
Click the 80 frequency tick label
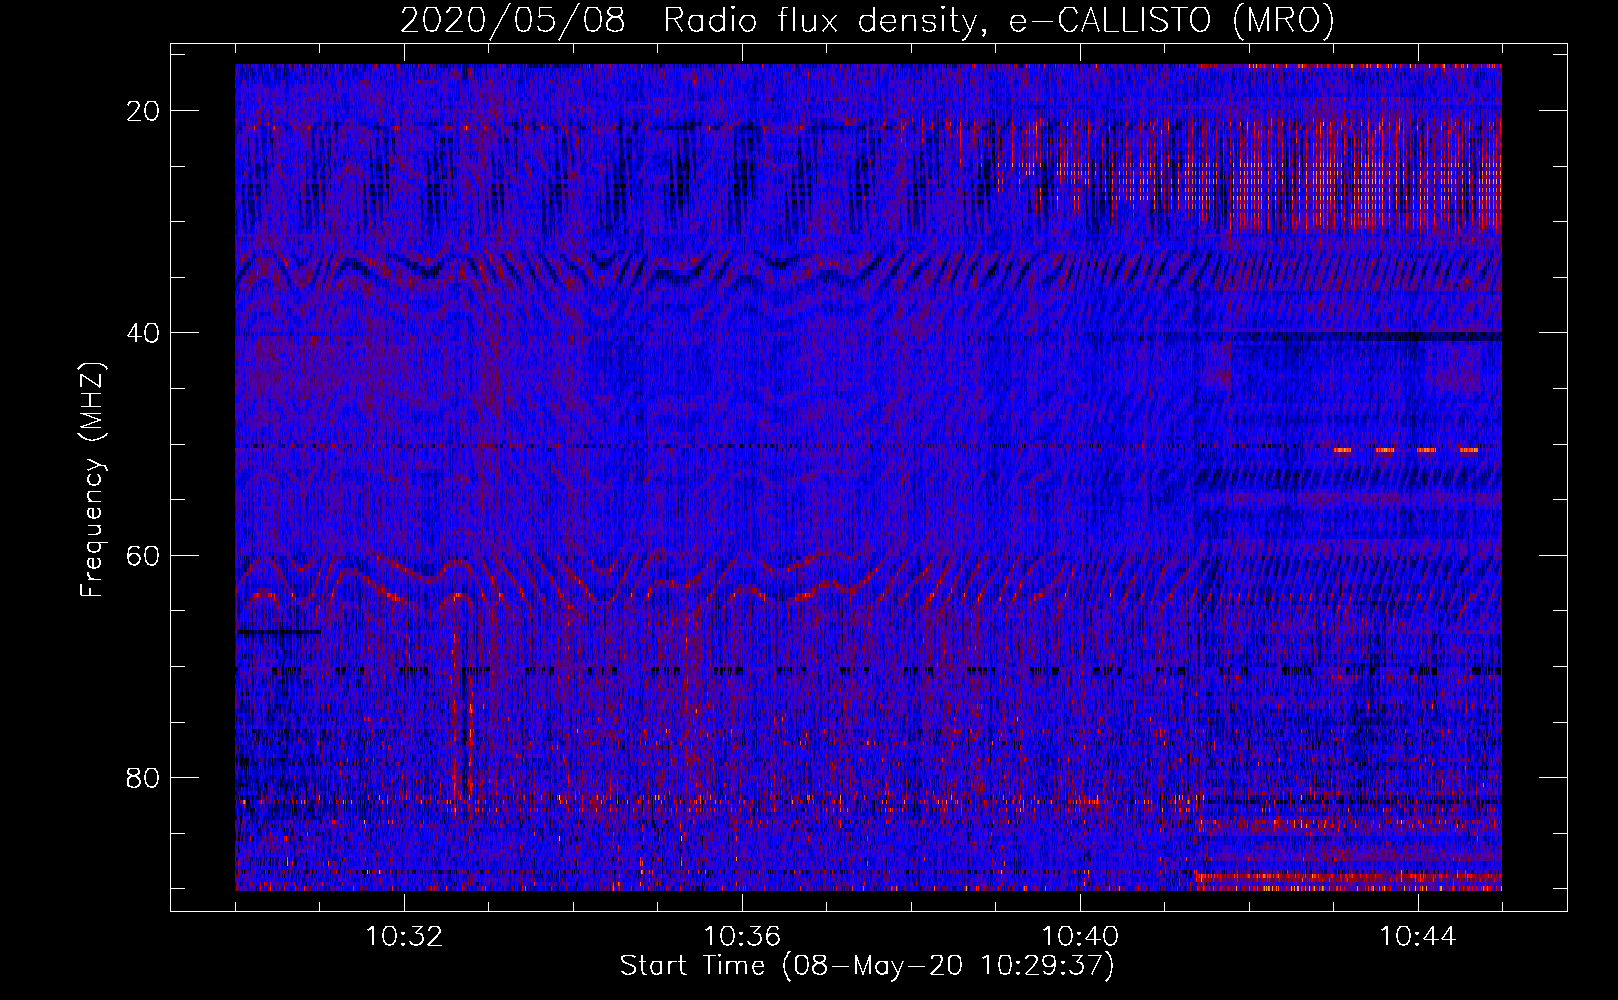[144, 777]
